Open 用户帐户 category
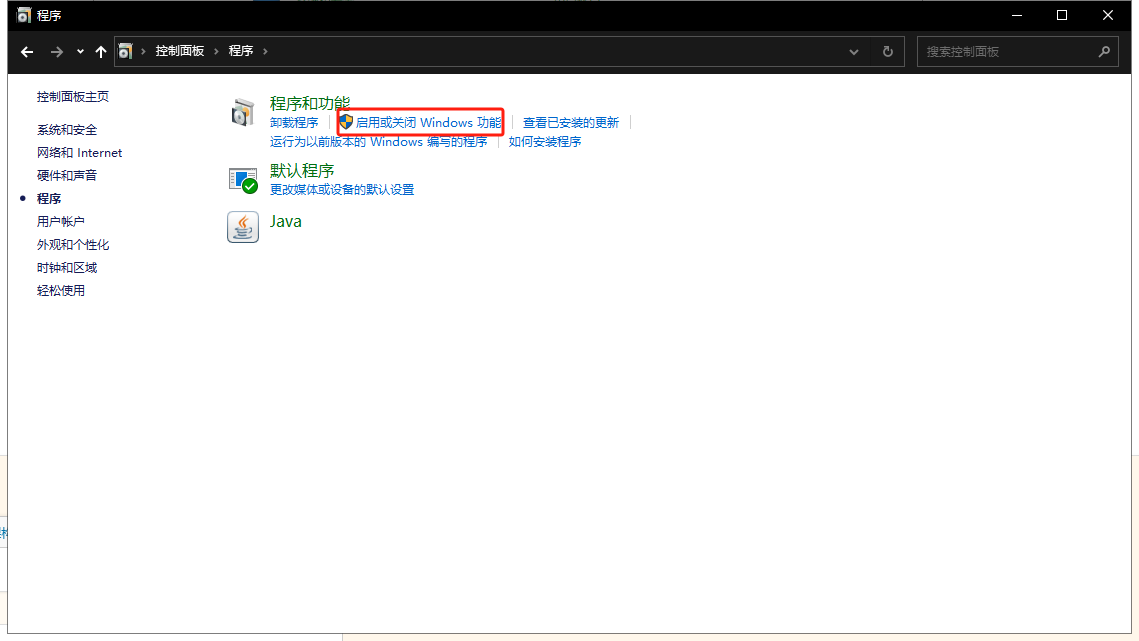The image size is (1139, 641). (60, 222)
